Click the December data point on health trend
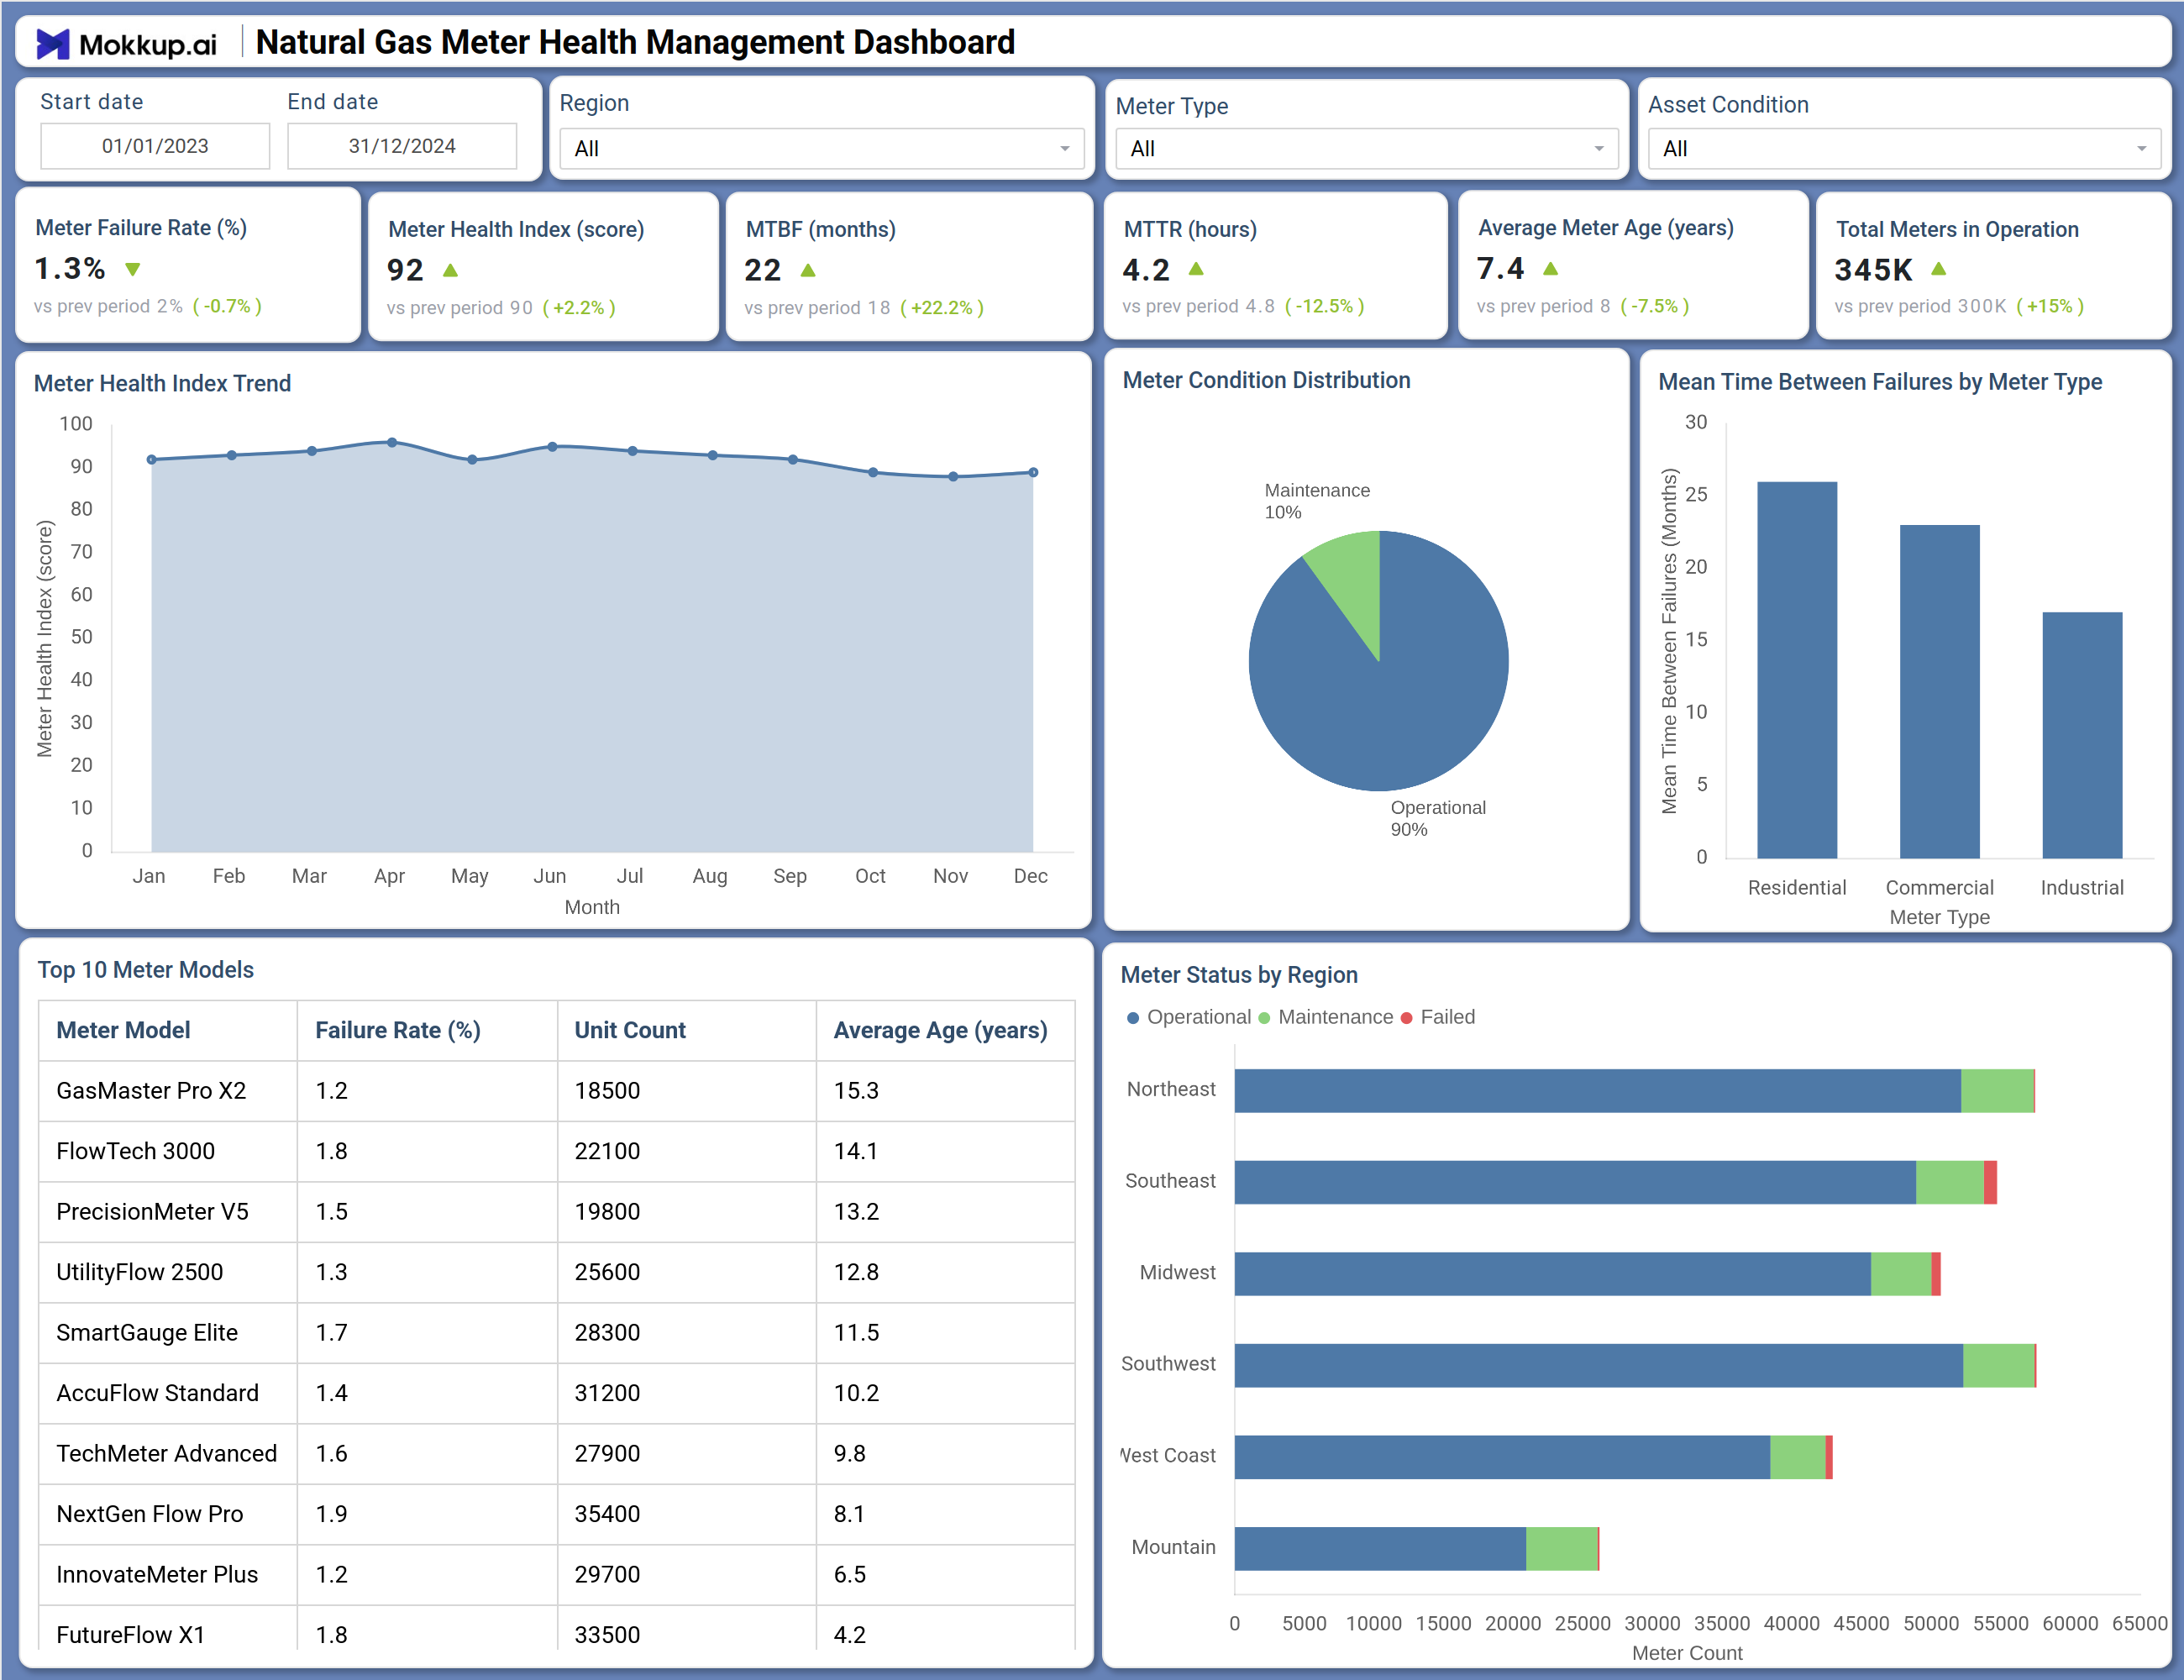Image resolution: width=2184 pixels, height=1680 pixels. coord(1033,472)
